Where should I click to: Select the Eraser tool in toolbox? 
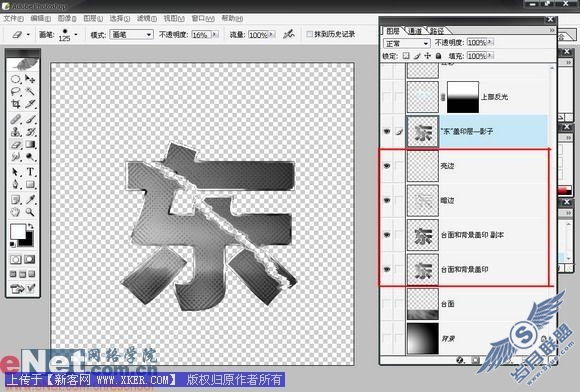click(16, 144)
